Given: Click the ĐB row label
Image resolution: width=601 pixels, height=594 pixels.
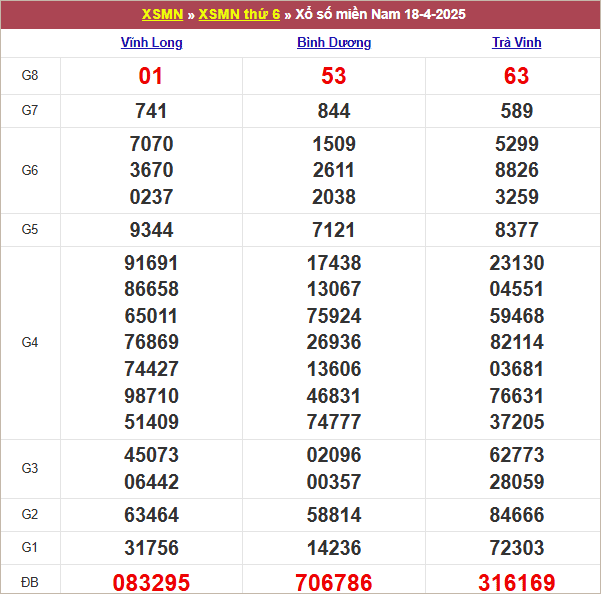Looking at the screenshot, I should click(30, 581).
